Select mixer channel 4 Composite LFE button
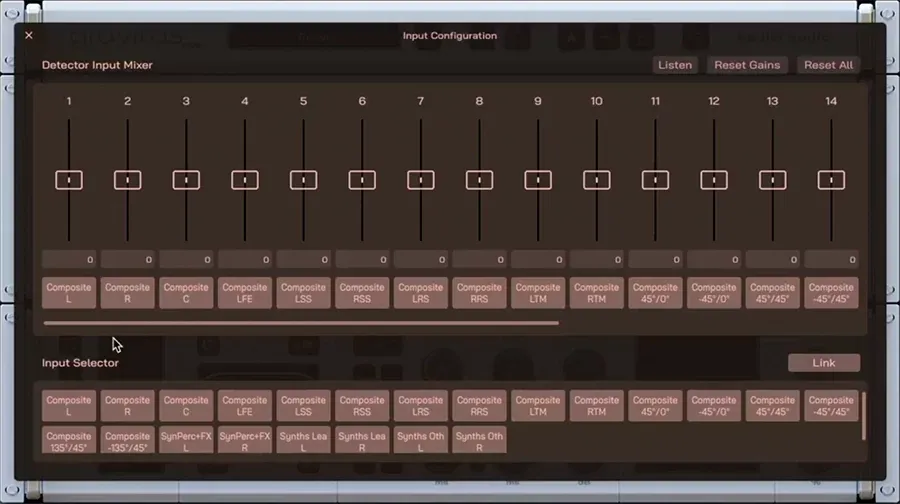This screenshot has height=504, width=900. point(245,293)
